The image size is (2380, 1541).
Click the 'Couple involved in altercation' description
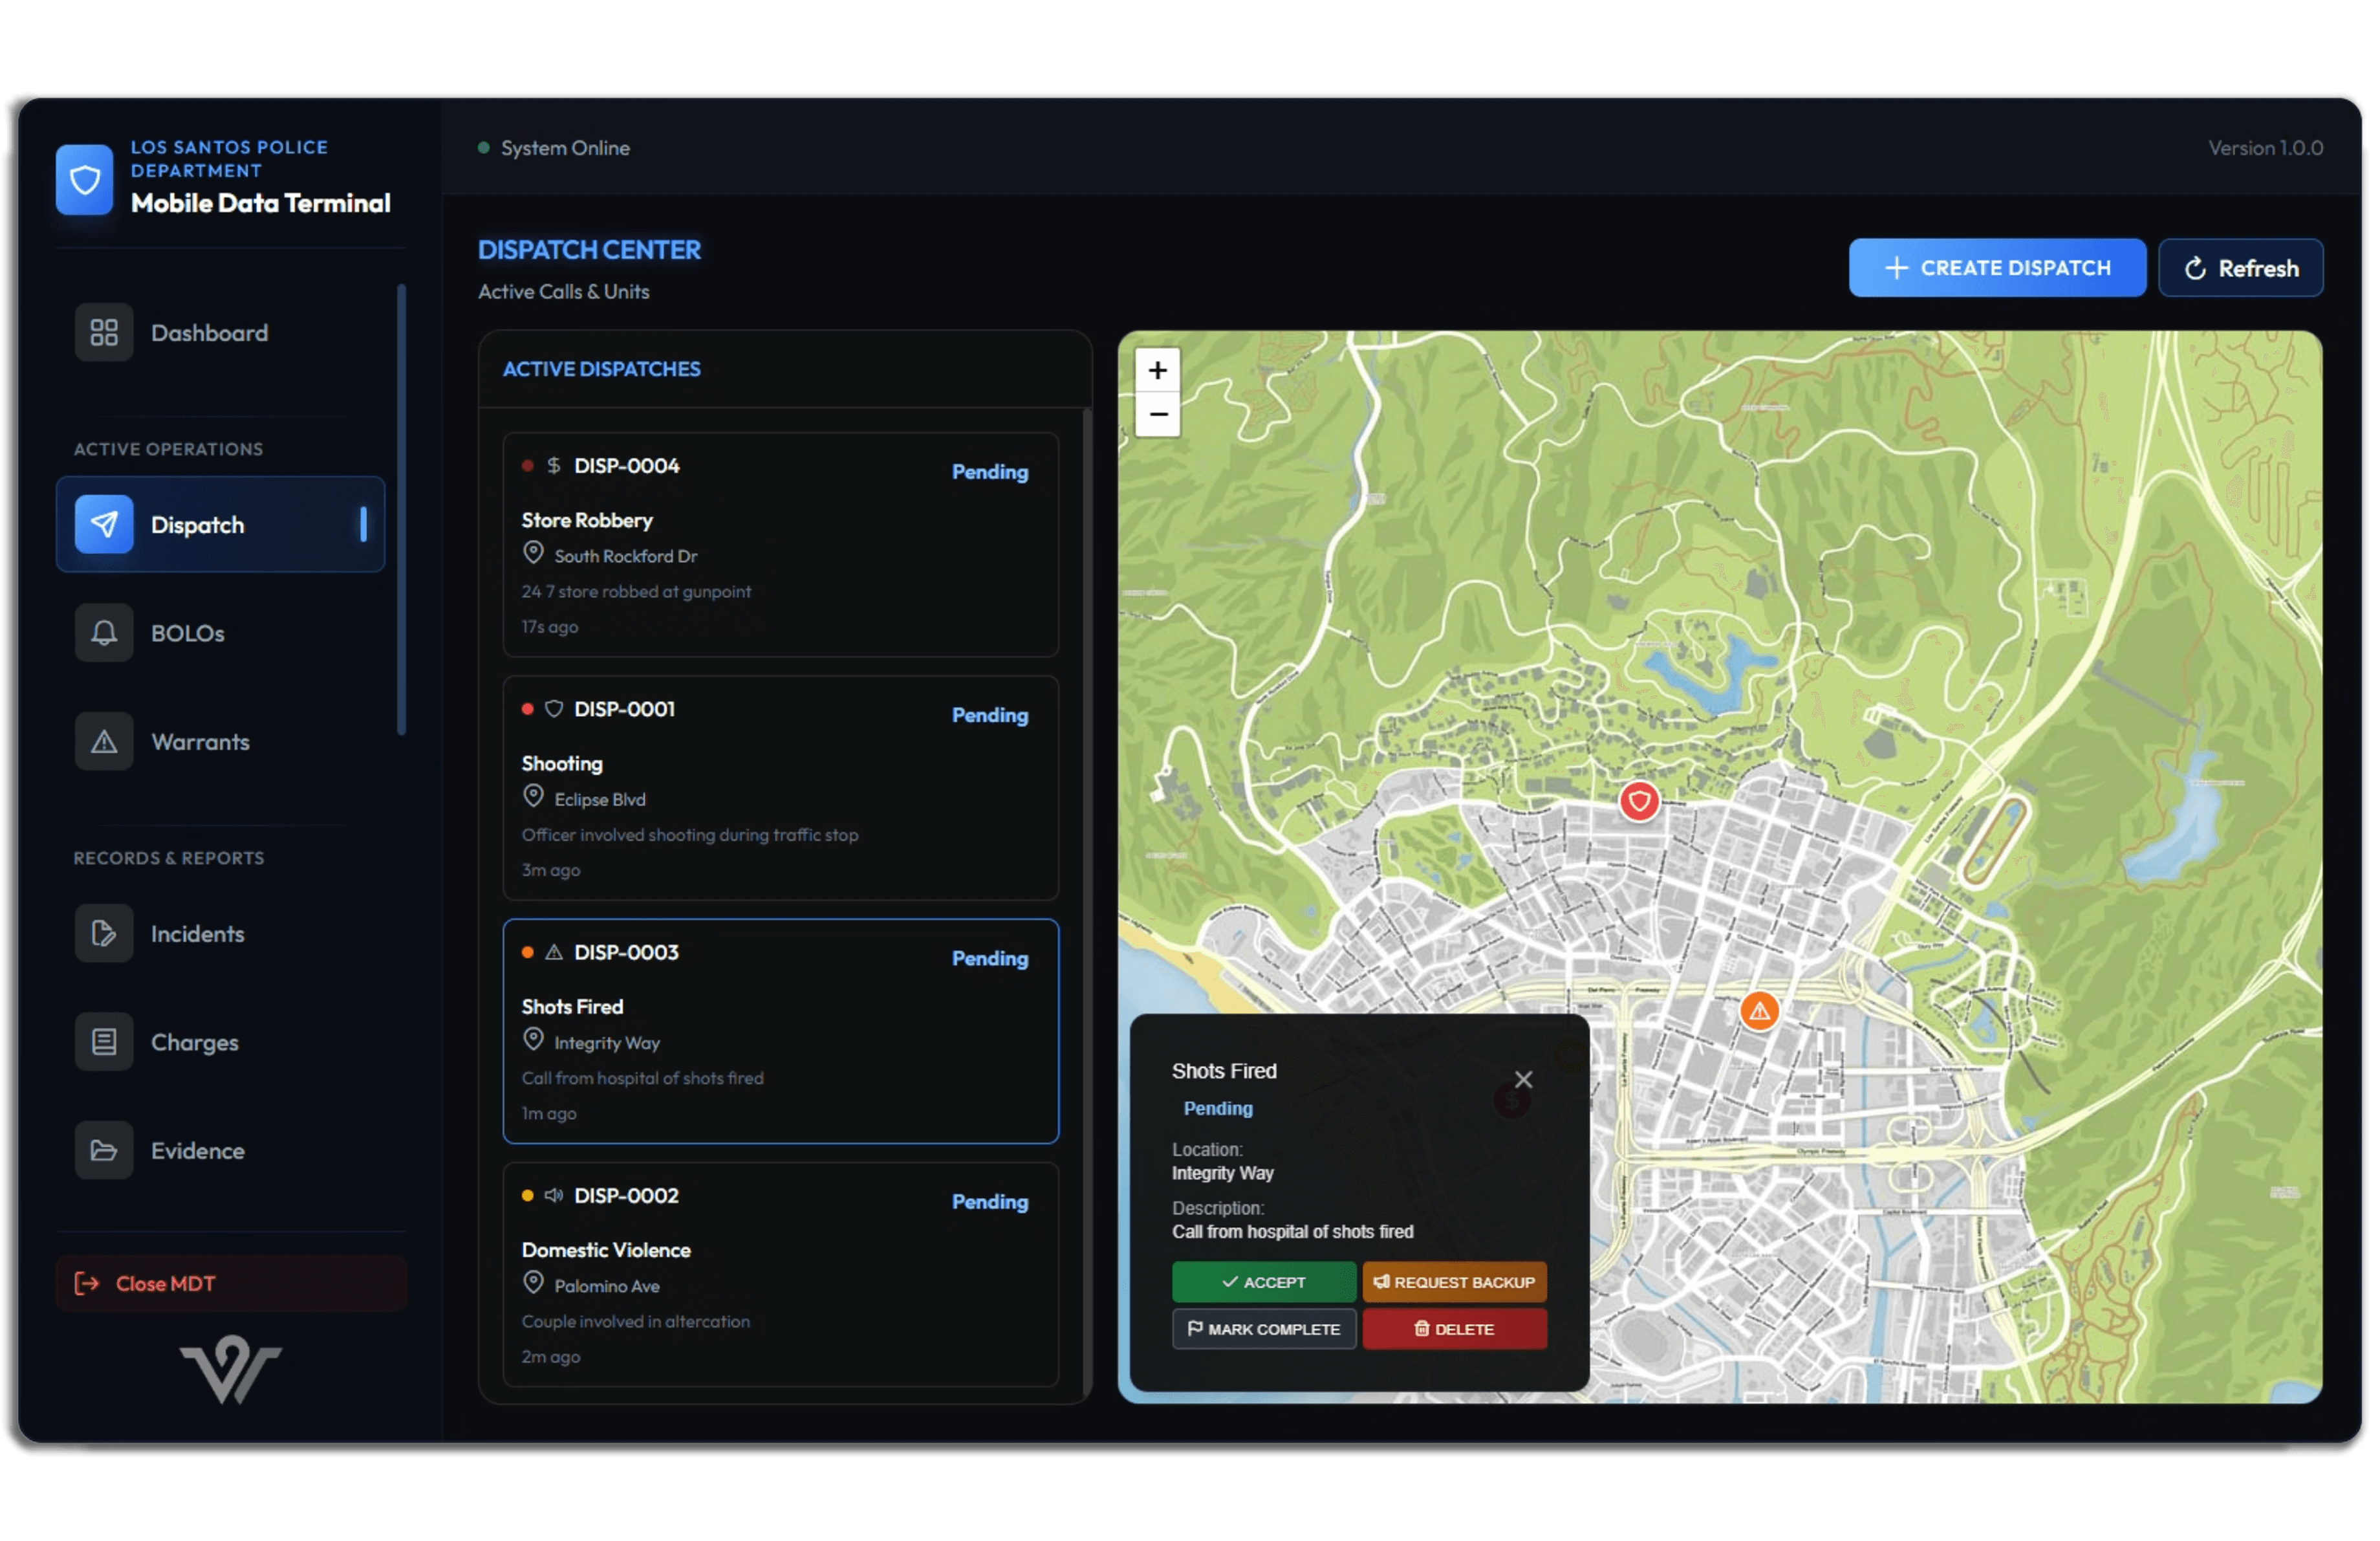(x=635, y=1321)
